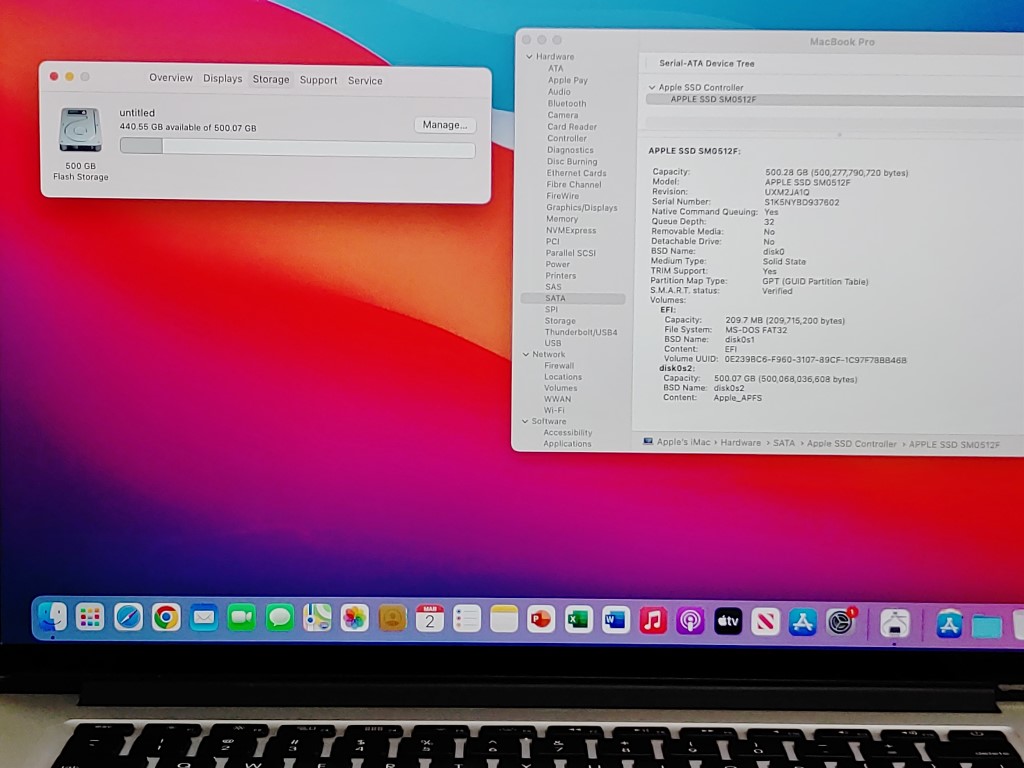Screen dimensions: 1024x768
Task: Open Maps from the Dock
Action: click(x=317, y=618)
